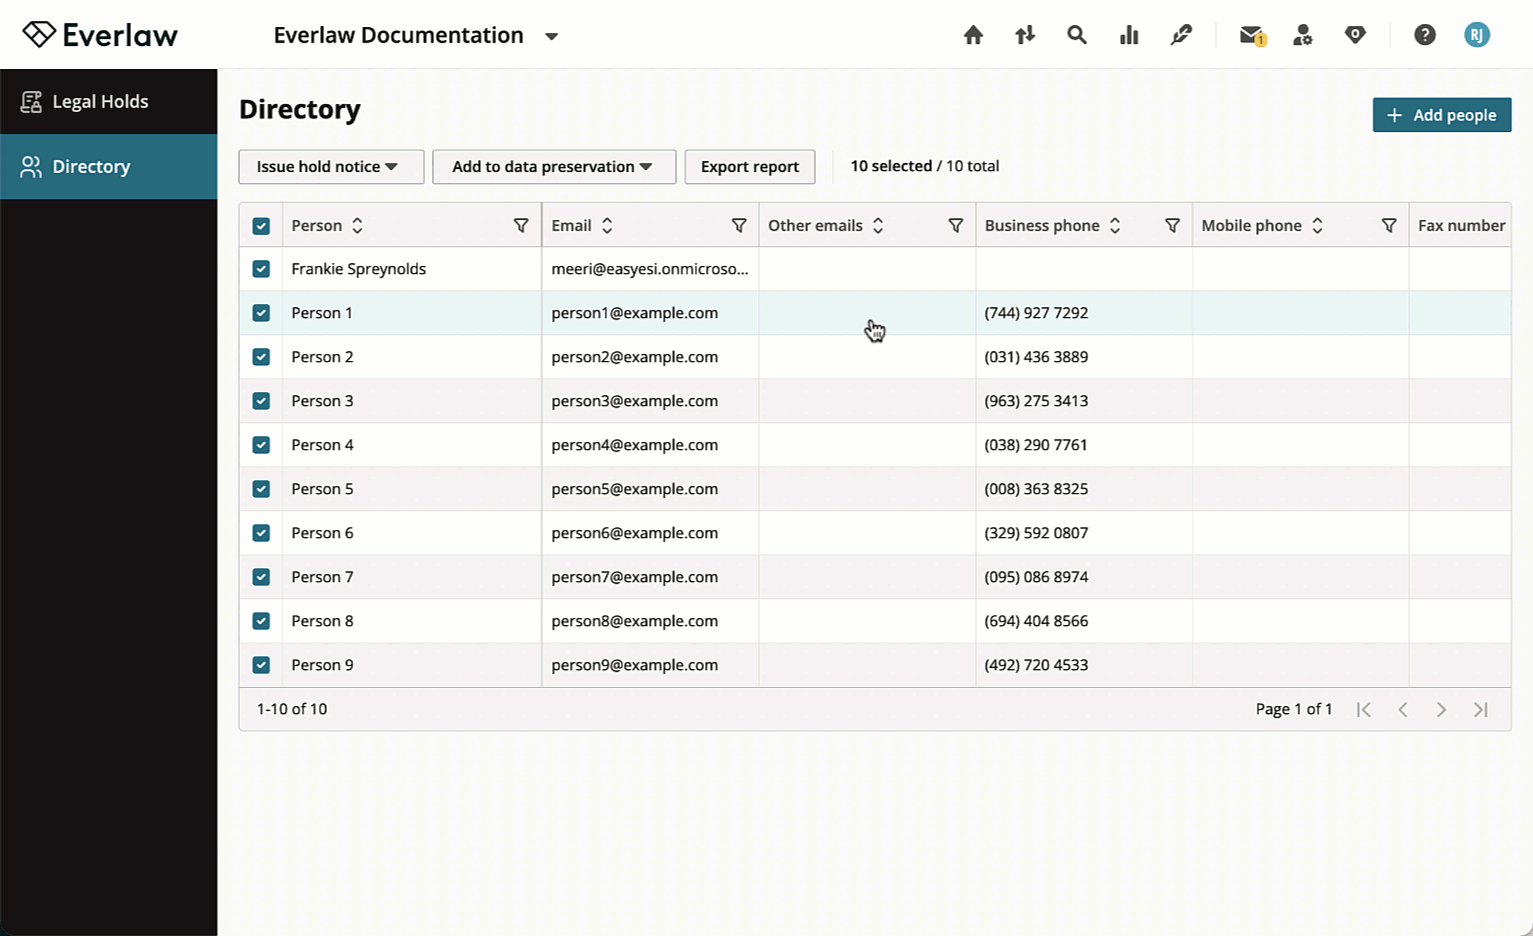Click the Page 1 of 1 indicator
This screenshot has width=1533, height=936.
click(x=1294, y=709)
